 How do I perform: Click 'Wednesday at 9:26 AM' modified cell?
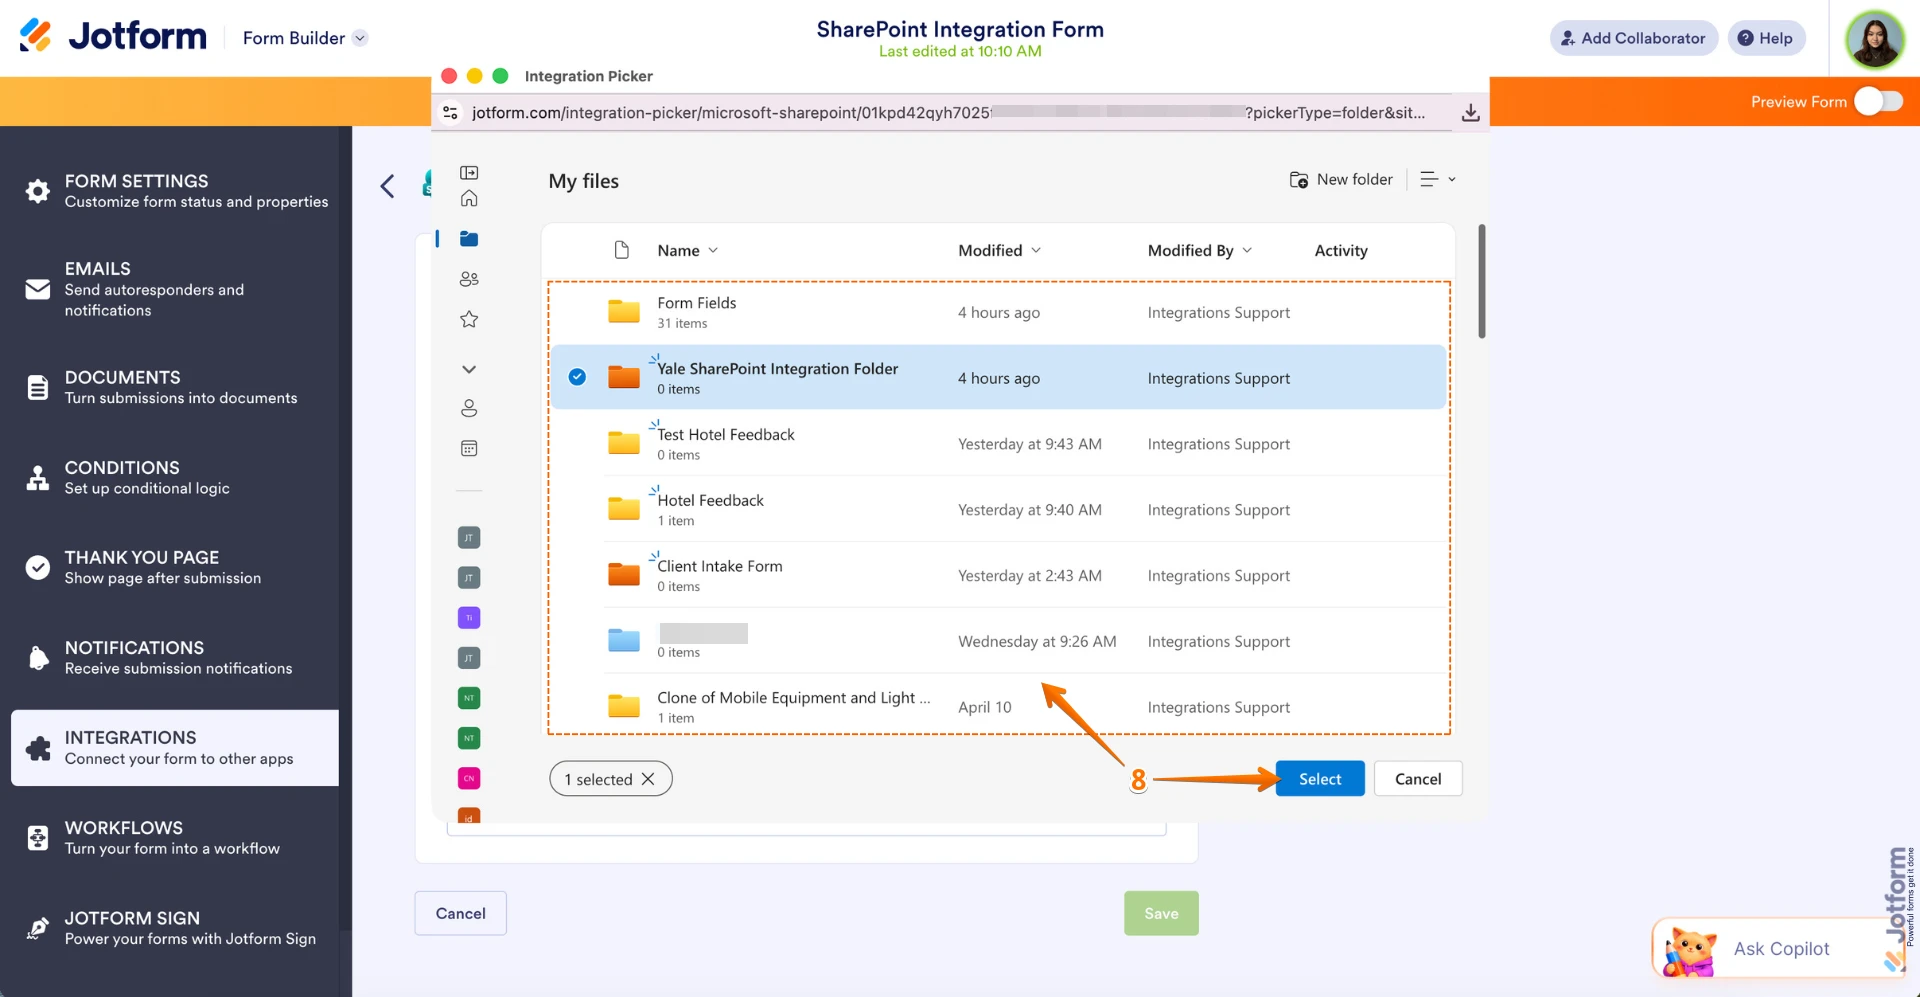[x=1037, y=641]
